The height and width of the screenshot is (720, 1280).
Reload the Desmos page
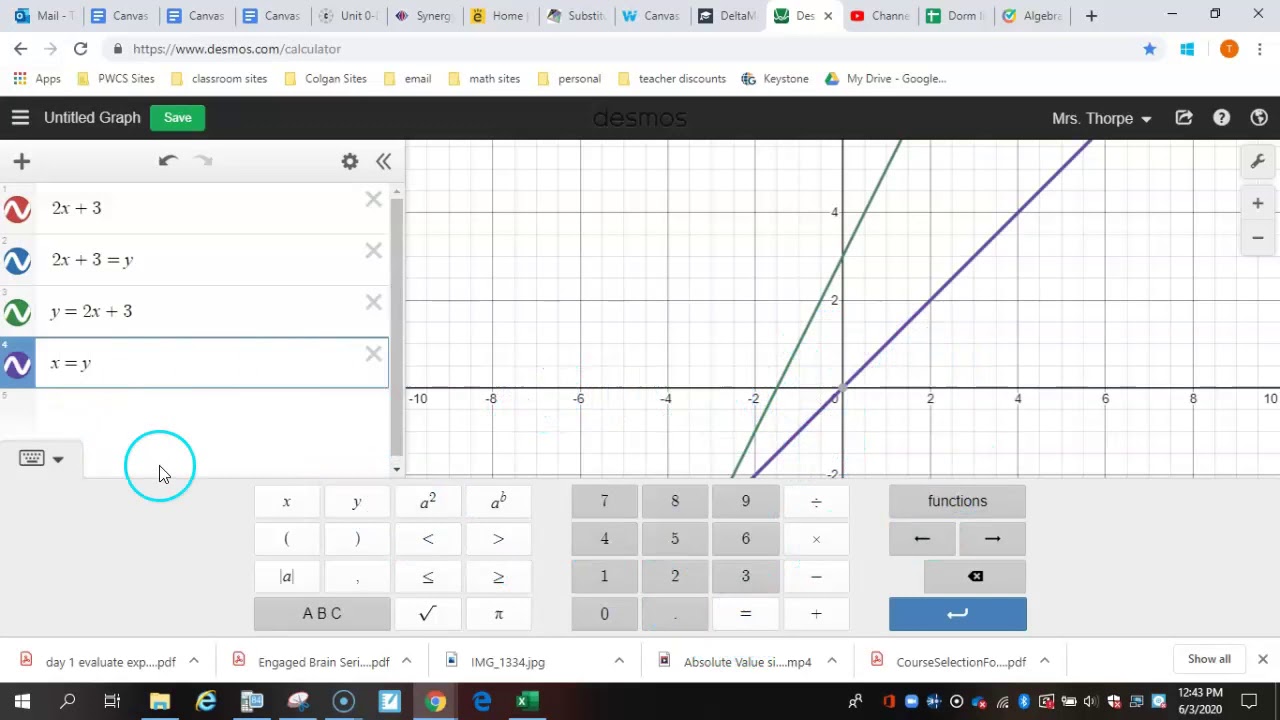point(80,49)
